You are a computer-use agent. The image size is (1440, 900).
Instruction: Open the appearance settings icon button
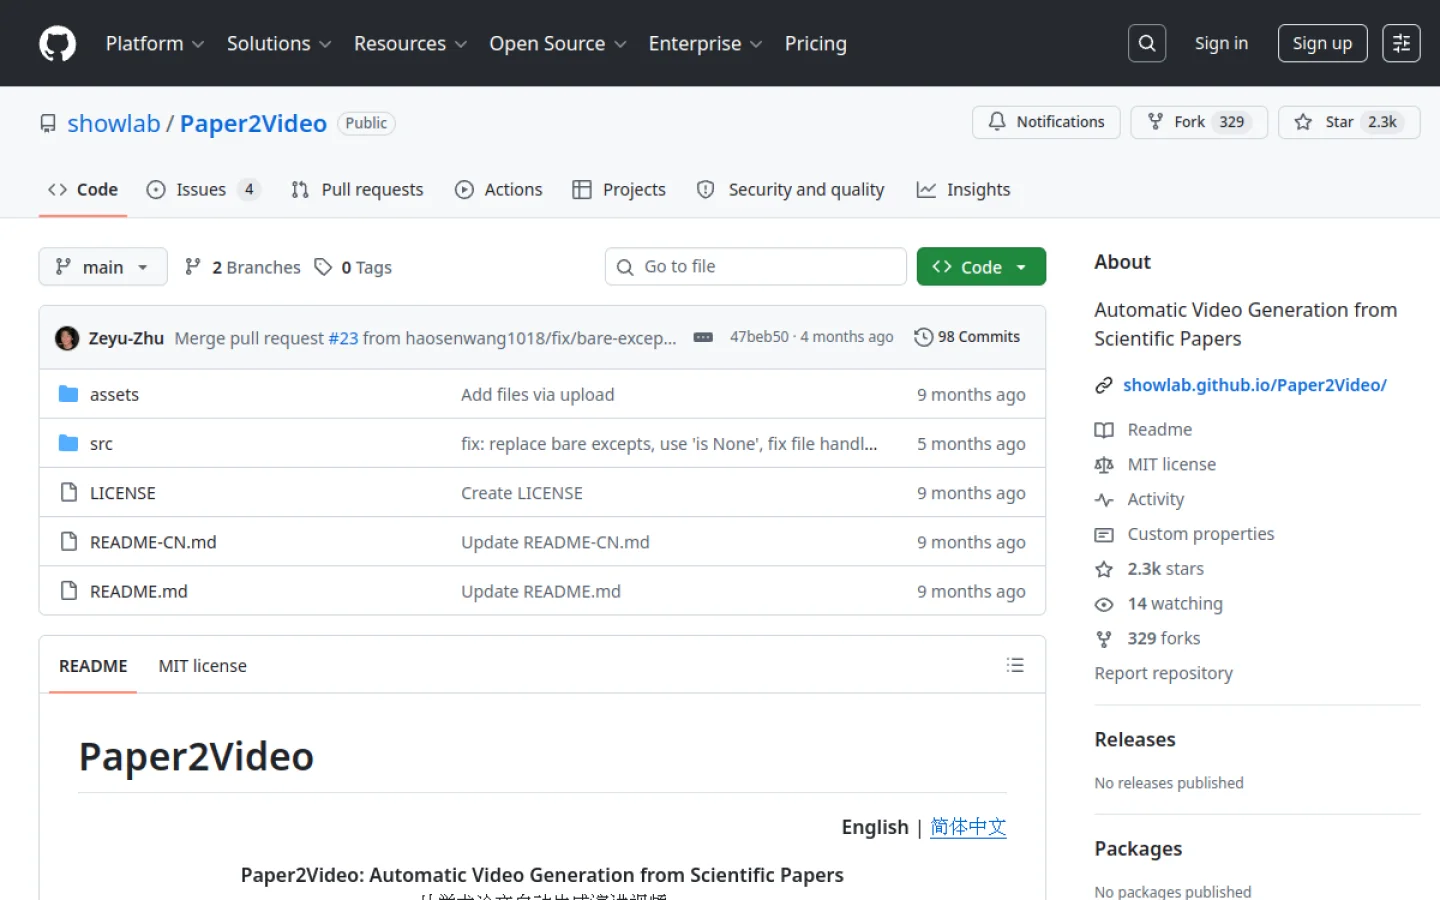[x=1401, y=43]
